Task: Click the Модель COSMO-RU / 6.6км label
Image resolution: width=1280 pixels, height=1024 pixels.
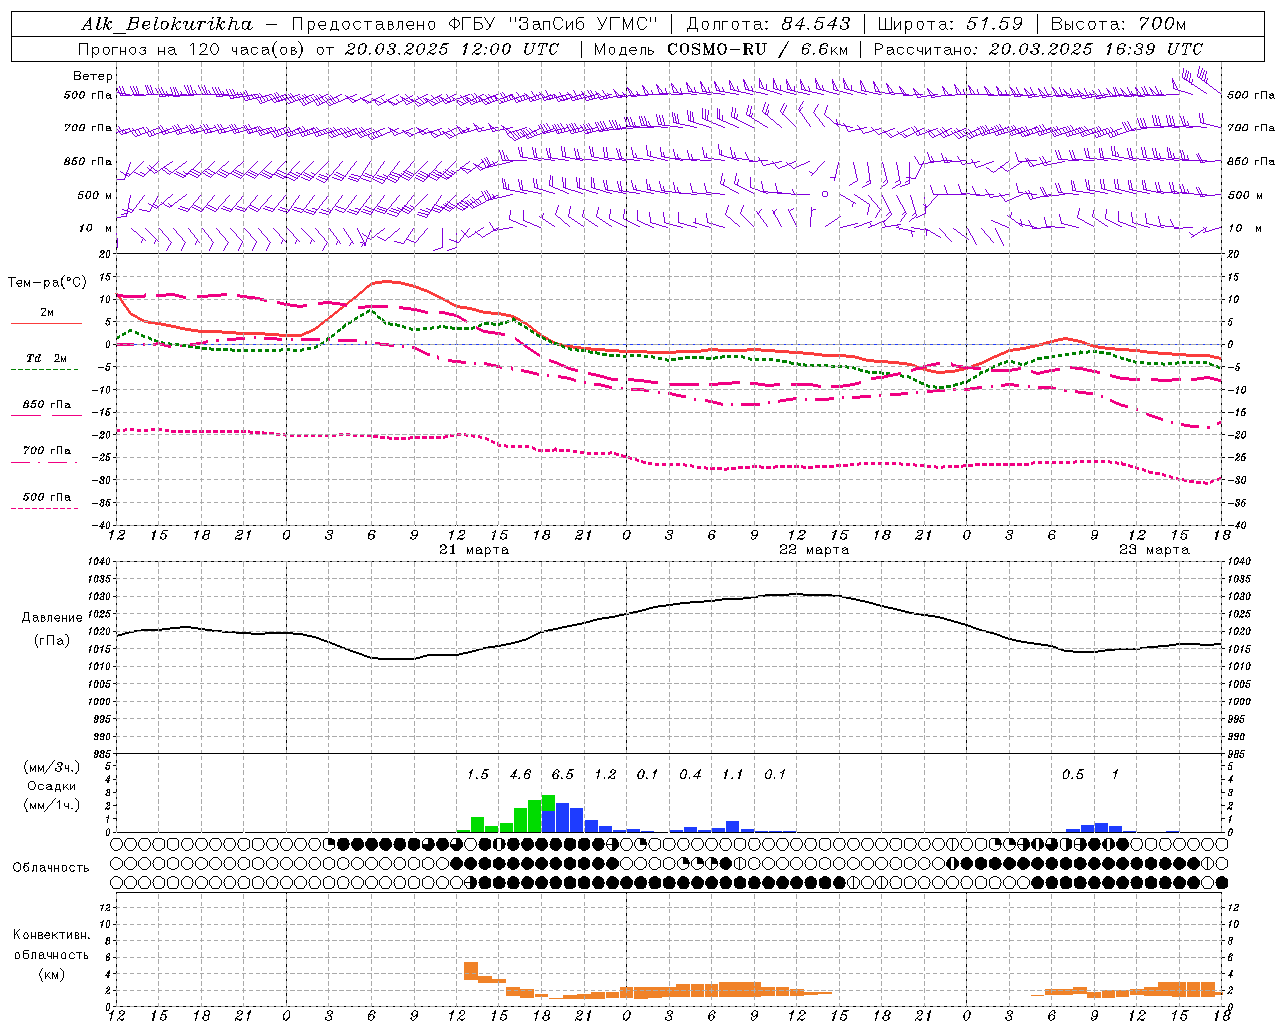Action: (721, 48)
